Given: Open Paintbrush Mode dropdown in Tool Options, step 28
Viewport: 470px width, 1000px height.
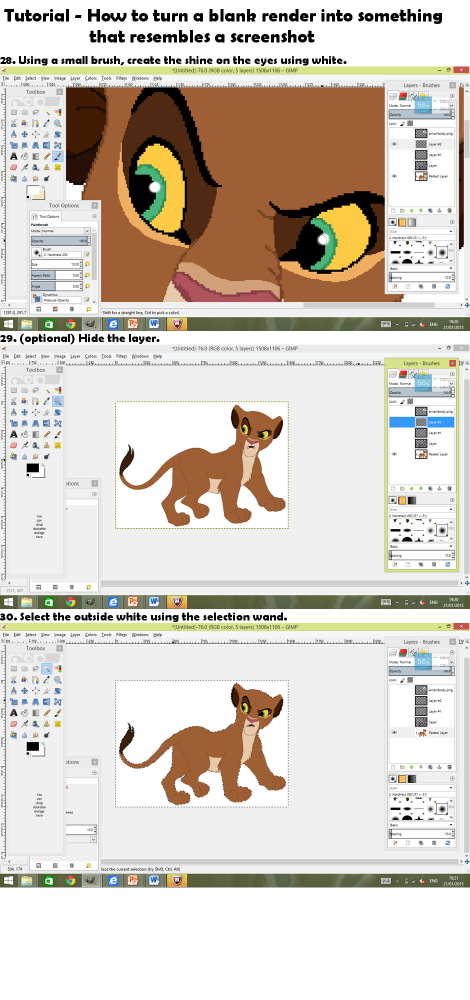Looking at the screenshot, I should [66, 231].
